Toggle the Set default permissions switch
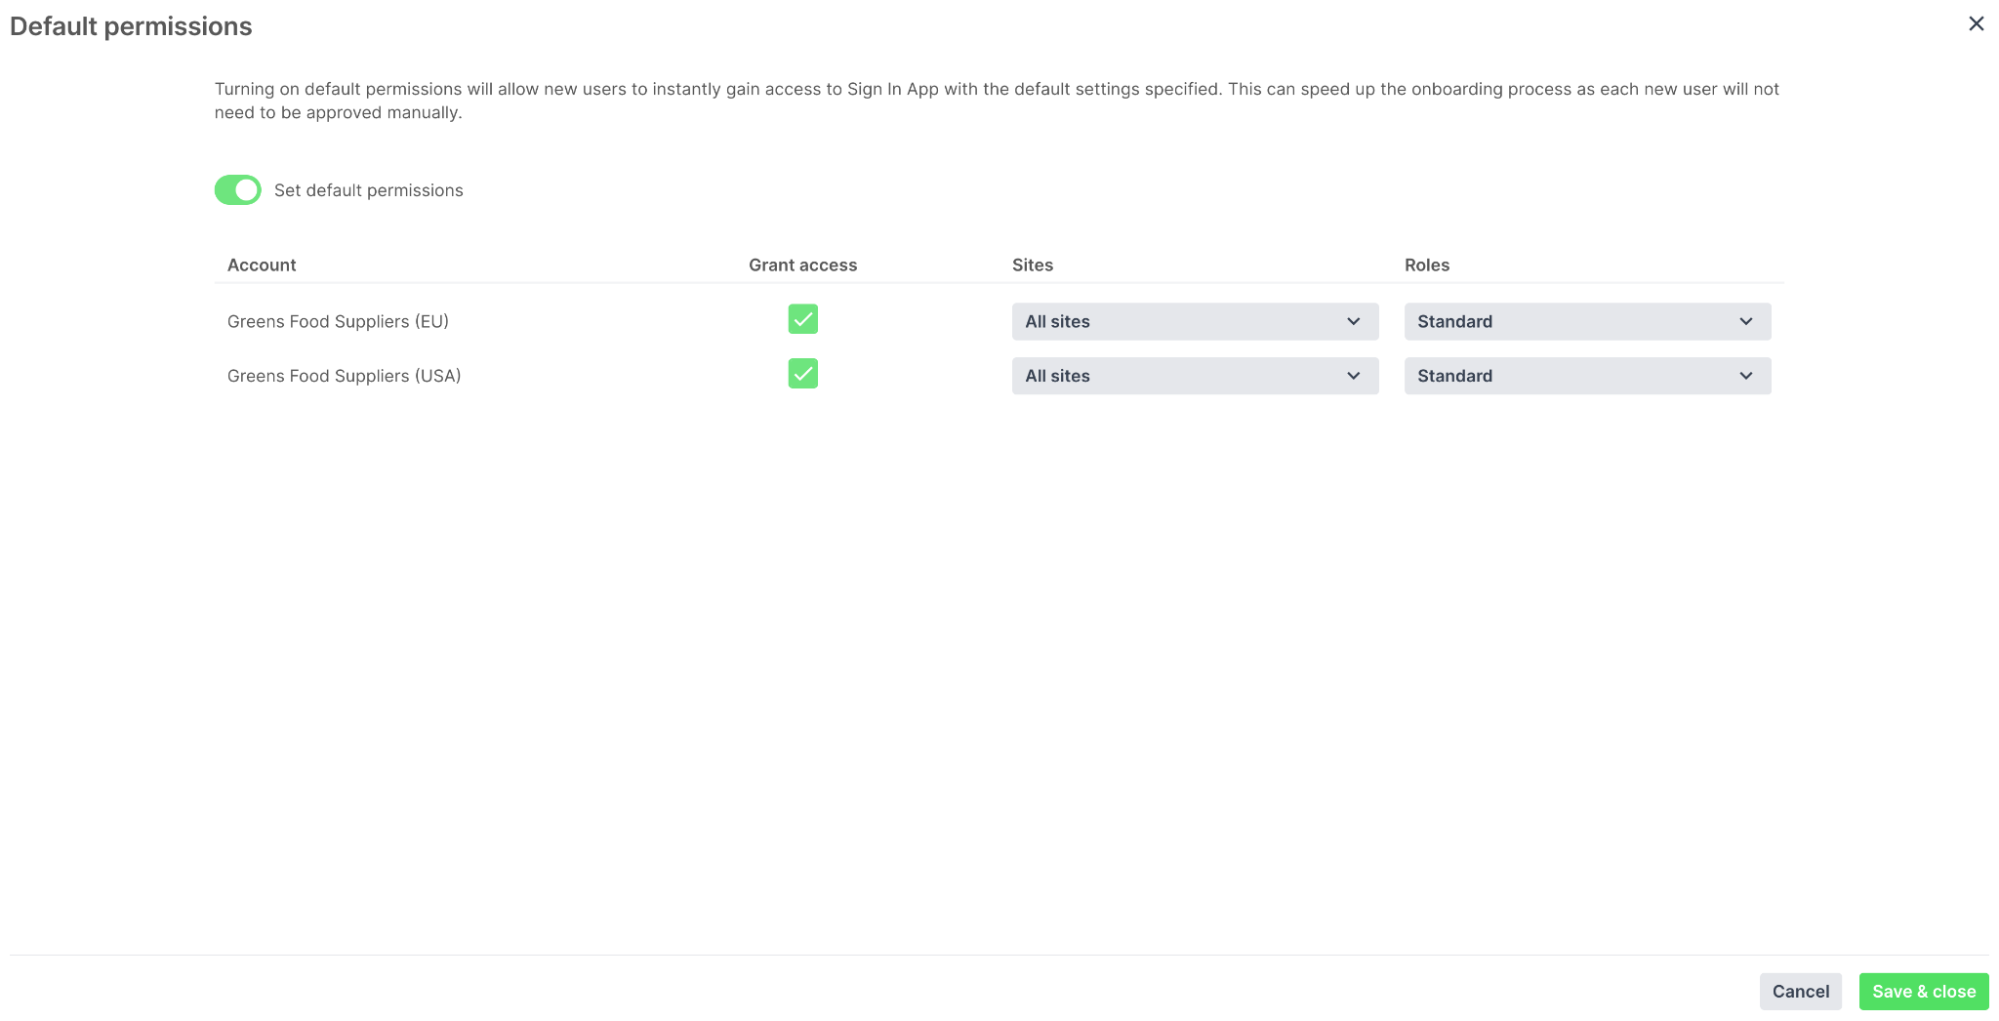This screenshot has width=1999, height=1021. click(237, 190)
